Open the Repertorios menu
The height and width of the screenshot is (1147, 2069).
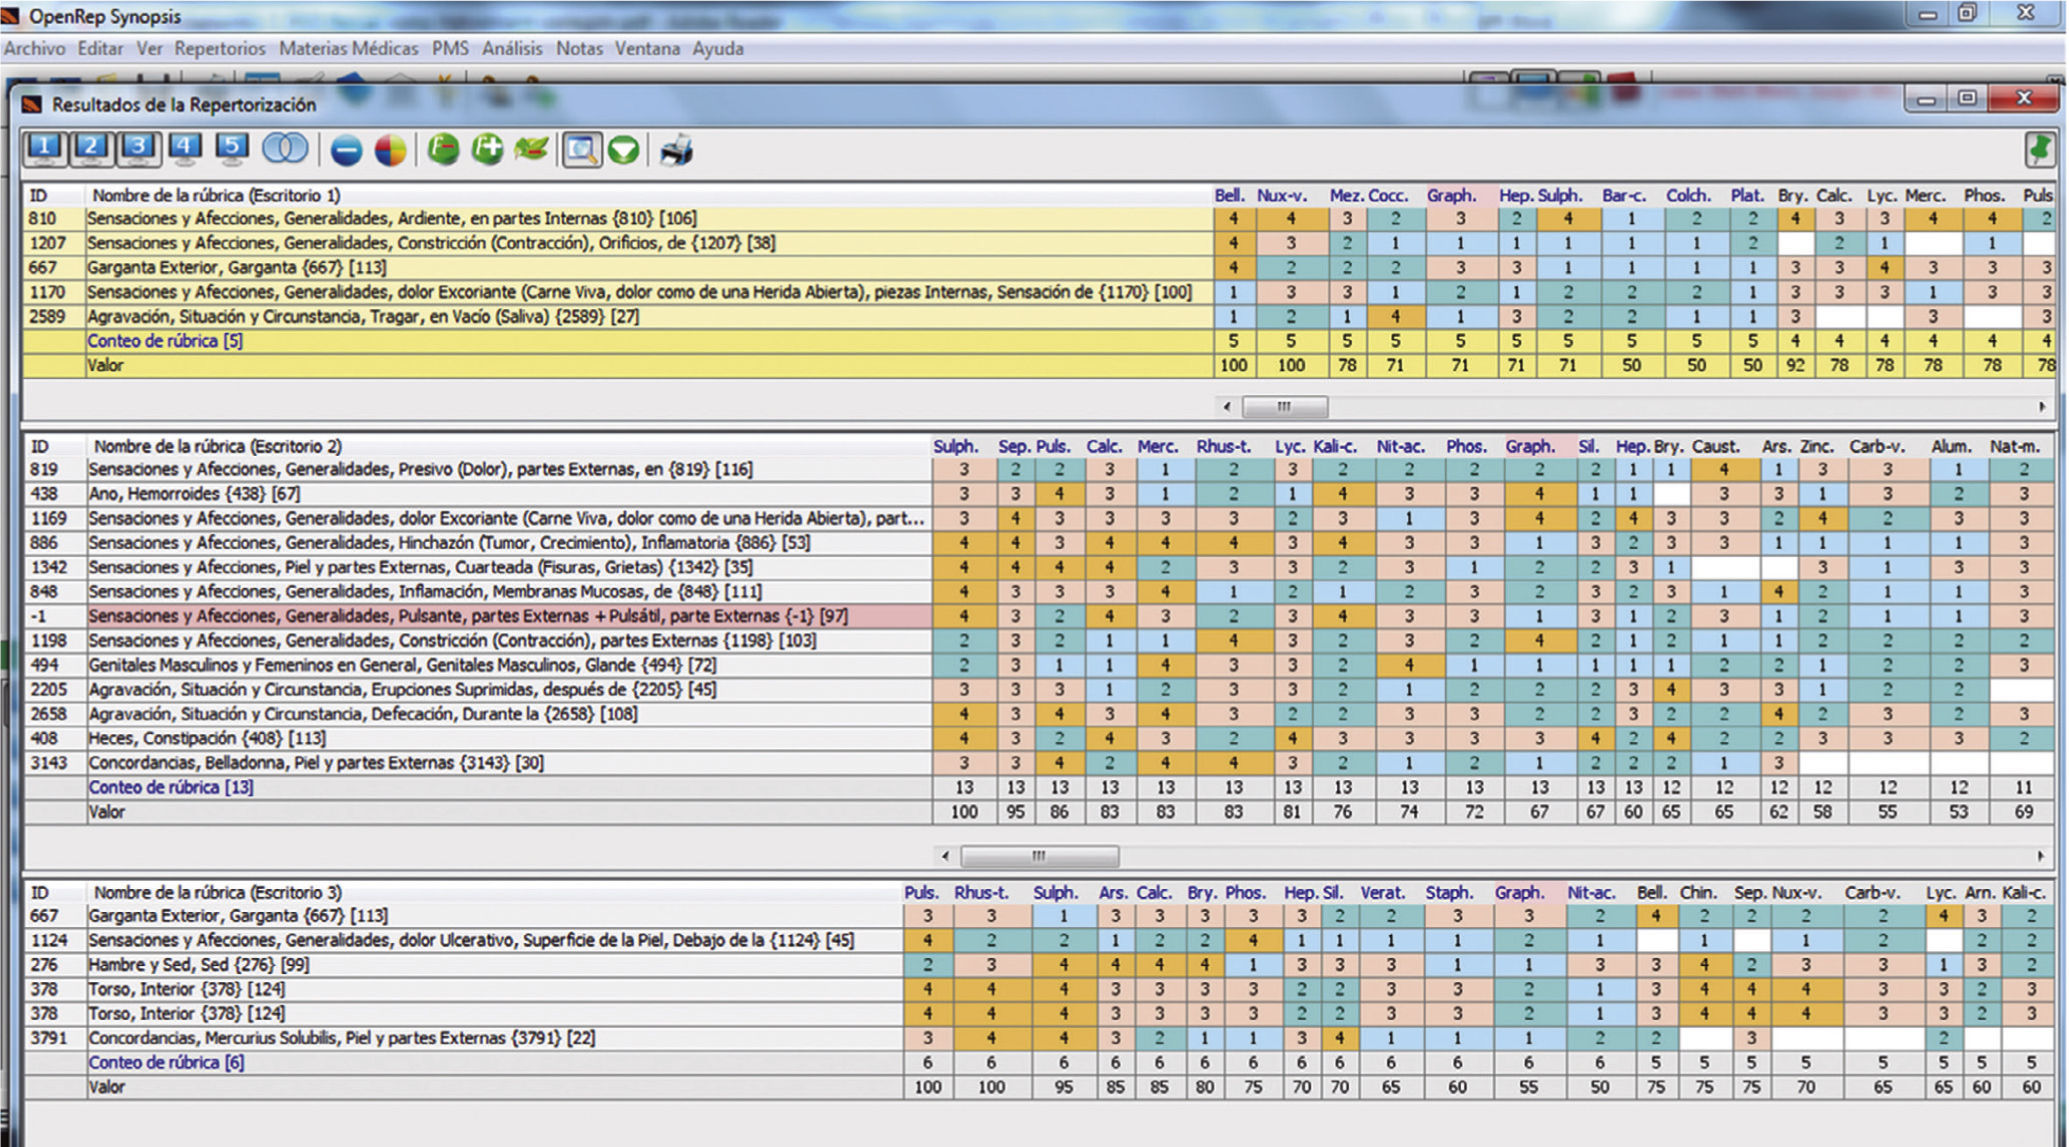tap(220, 48)
